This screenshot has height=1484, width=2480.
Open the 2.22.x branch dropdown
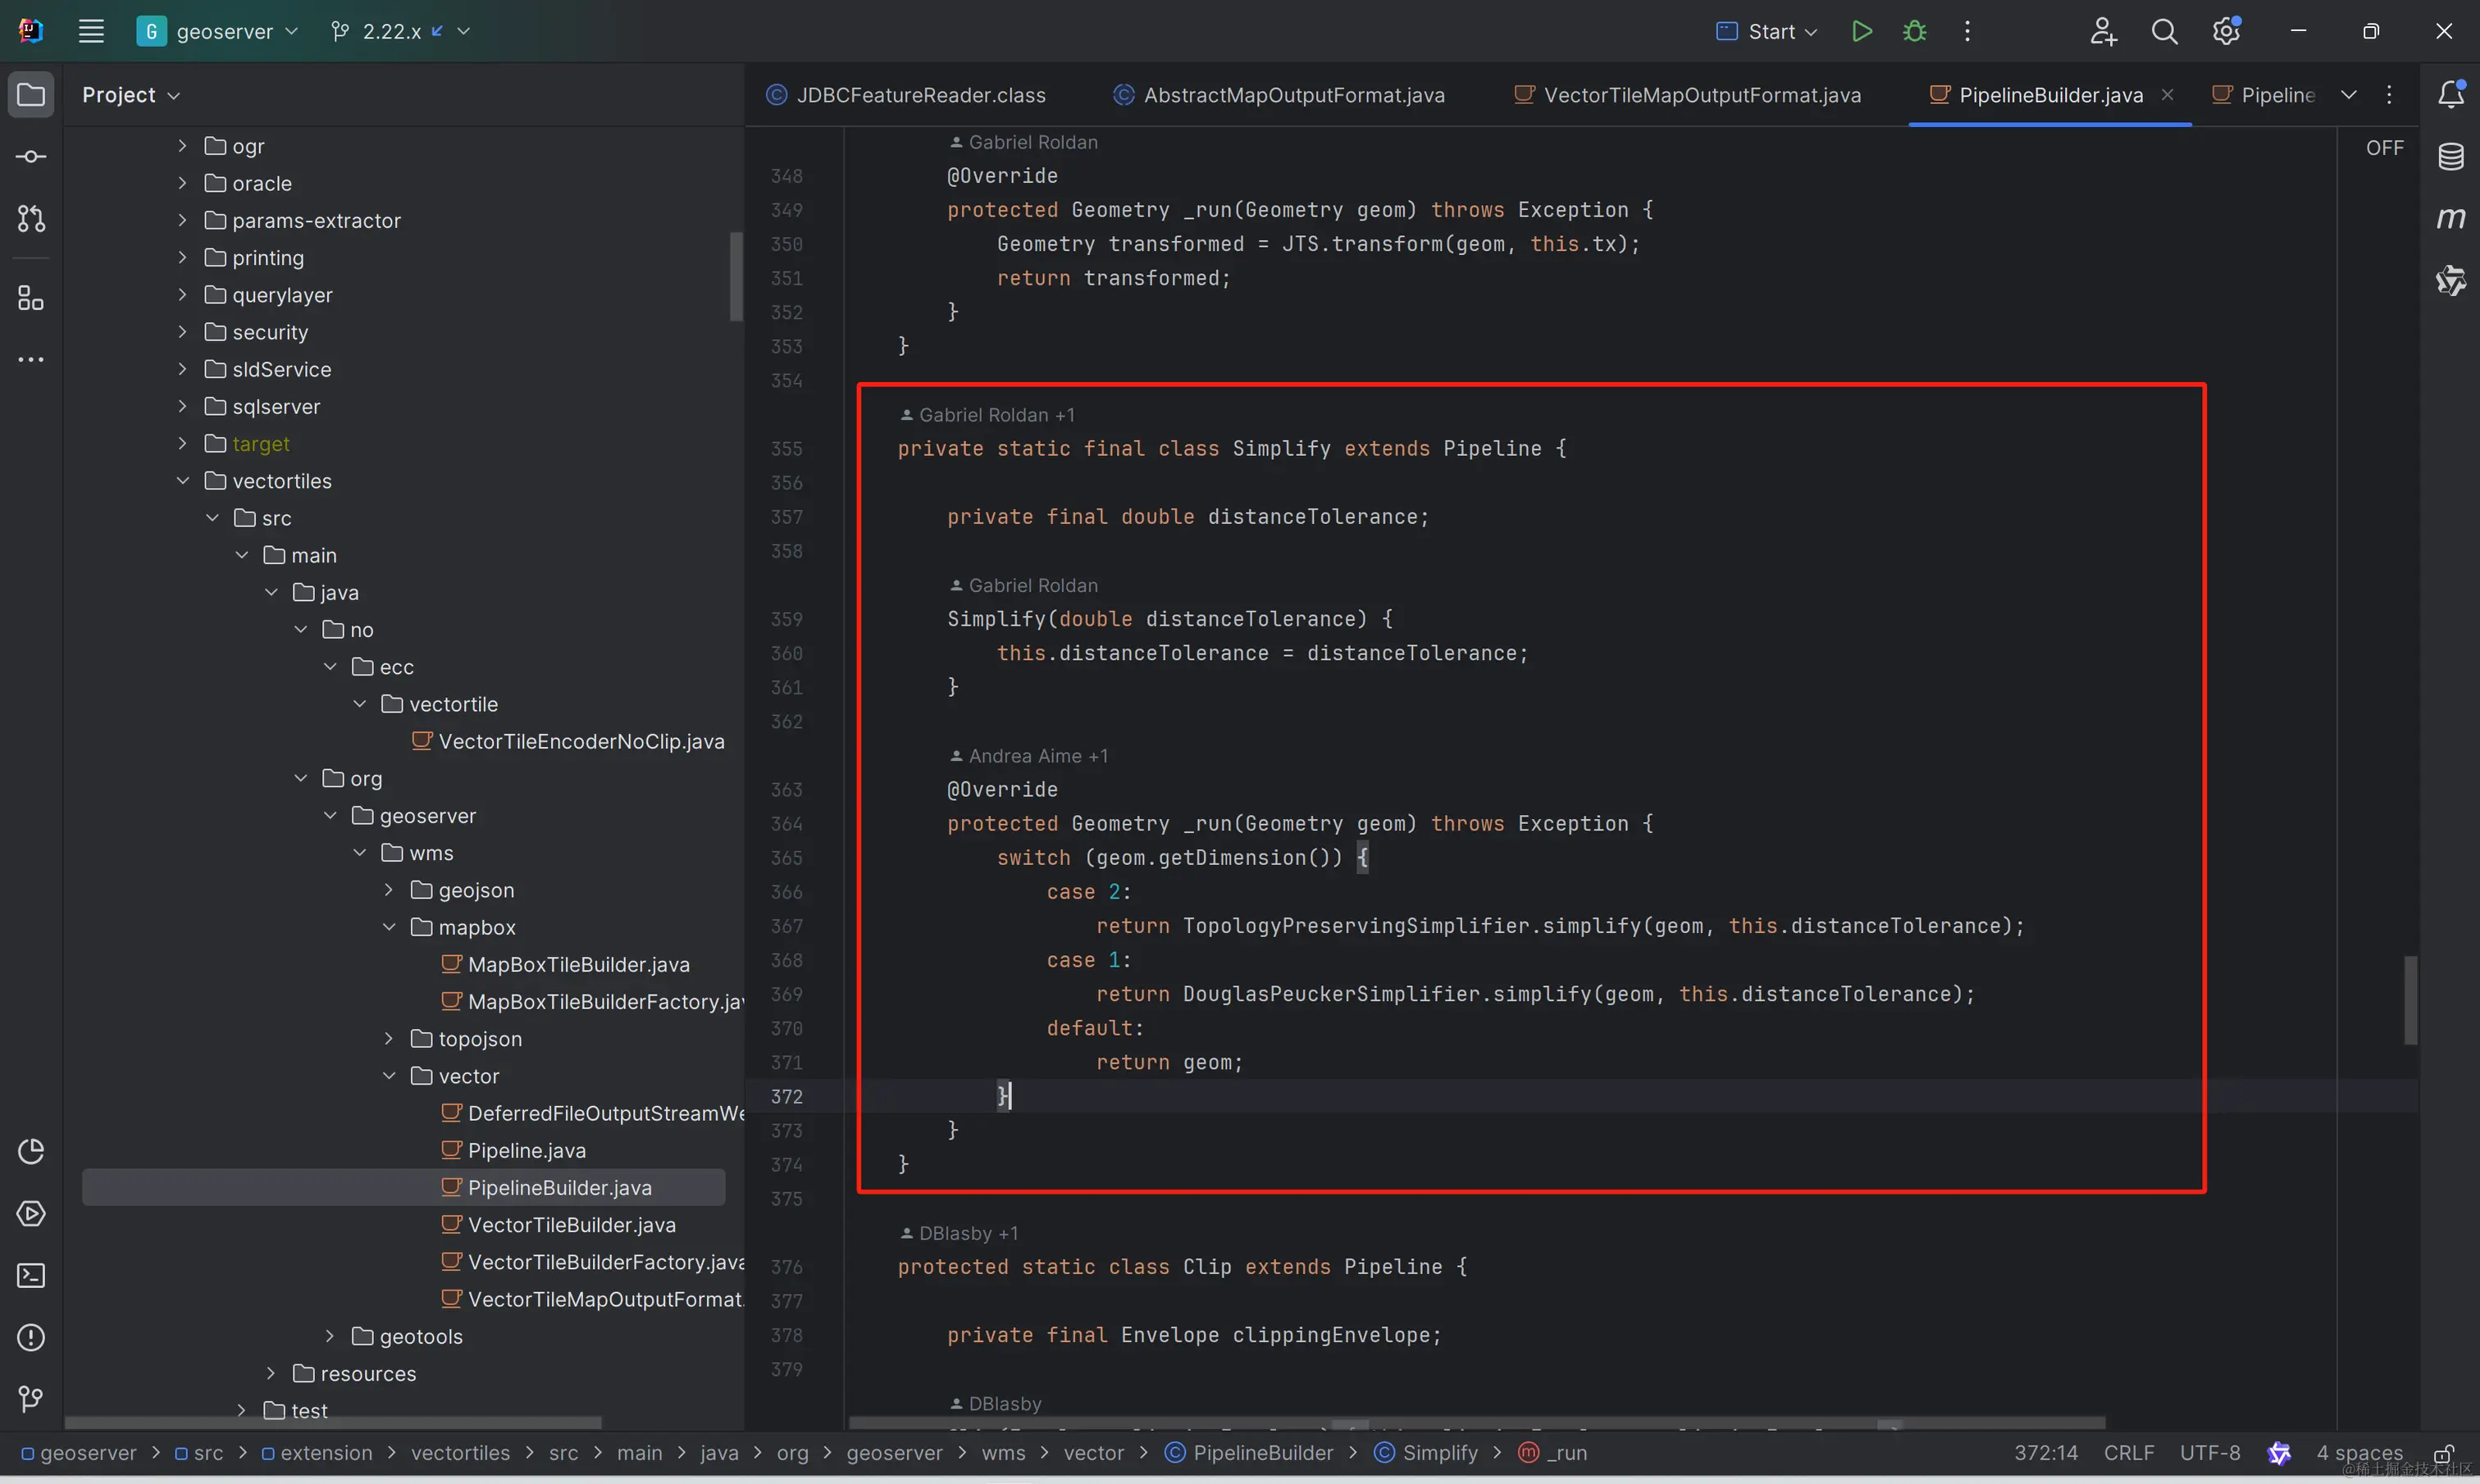(x=400, y=31)
